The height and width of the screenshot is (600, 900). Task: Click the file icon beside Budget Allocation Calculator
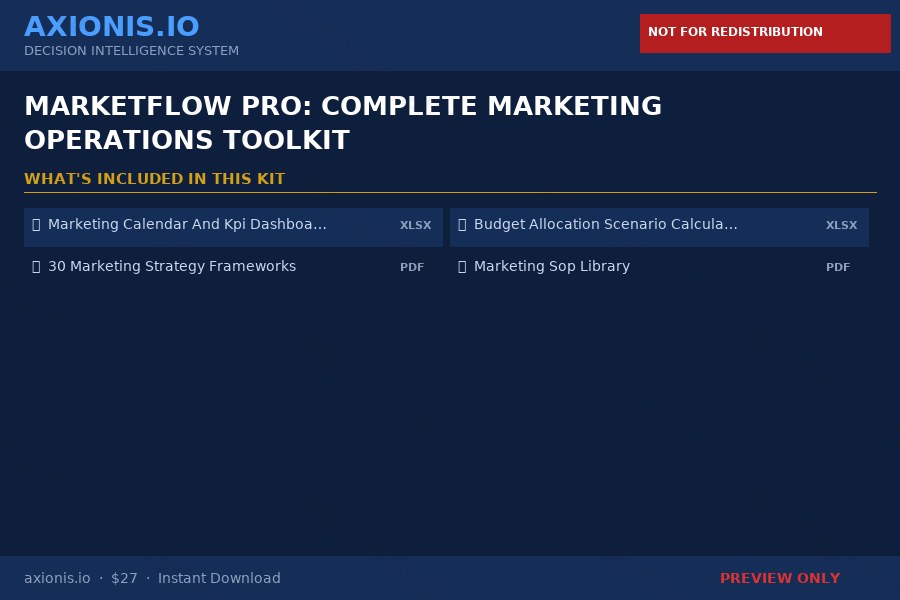pyautogui.click(x=463, y=224)
